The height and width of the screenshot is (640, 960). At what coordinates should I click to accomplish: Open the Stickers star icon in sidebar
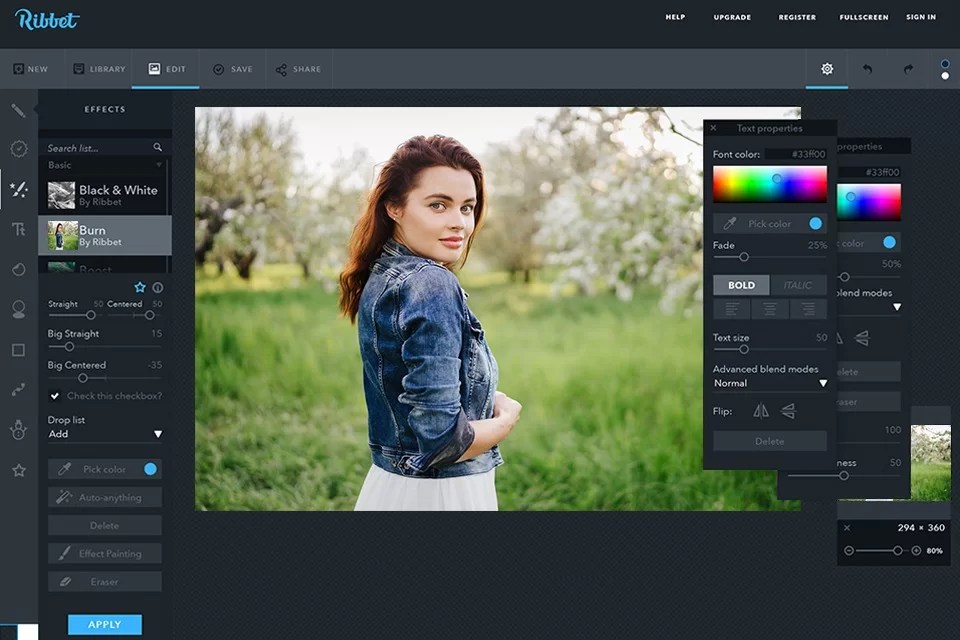(18, 469)
